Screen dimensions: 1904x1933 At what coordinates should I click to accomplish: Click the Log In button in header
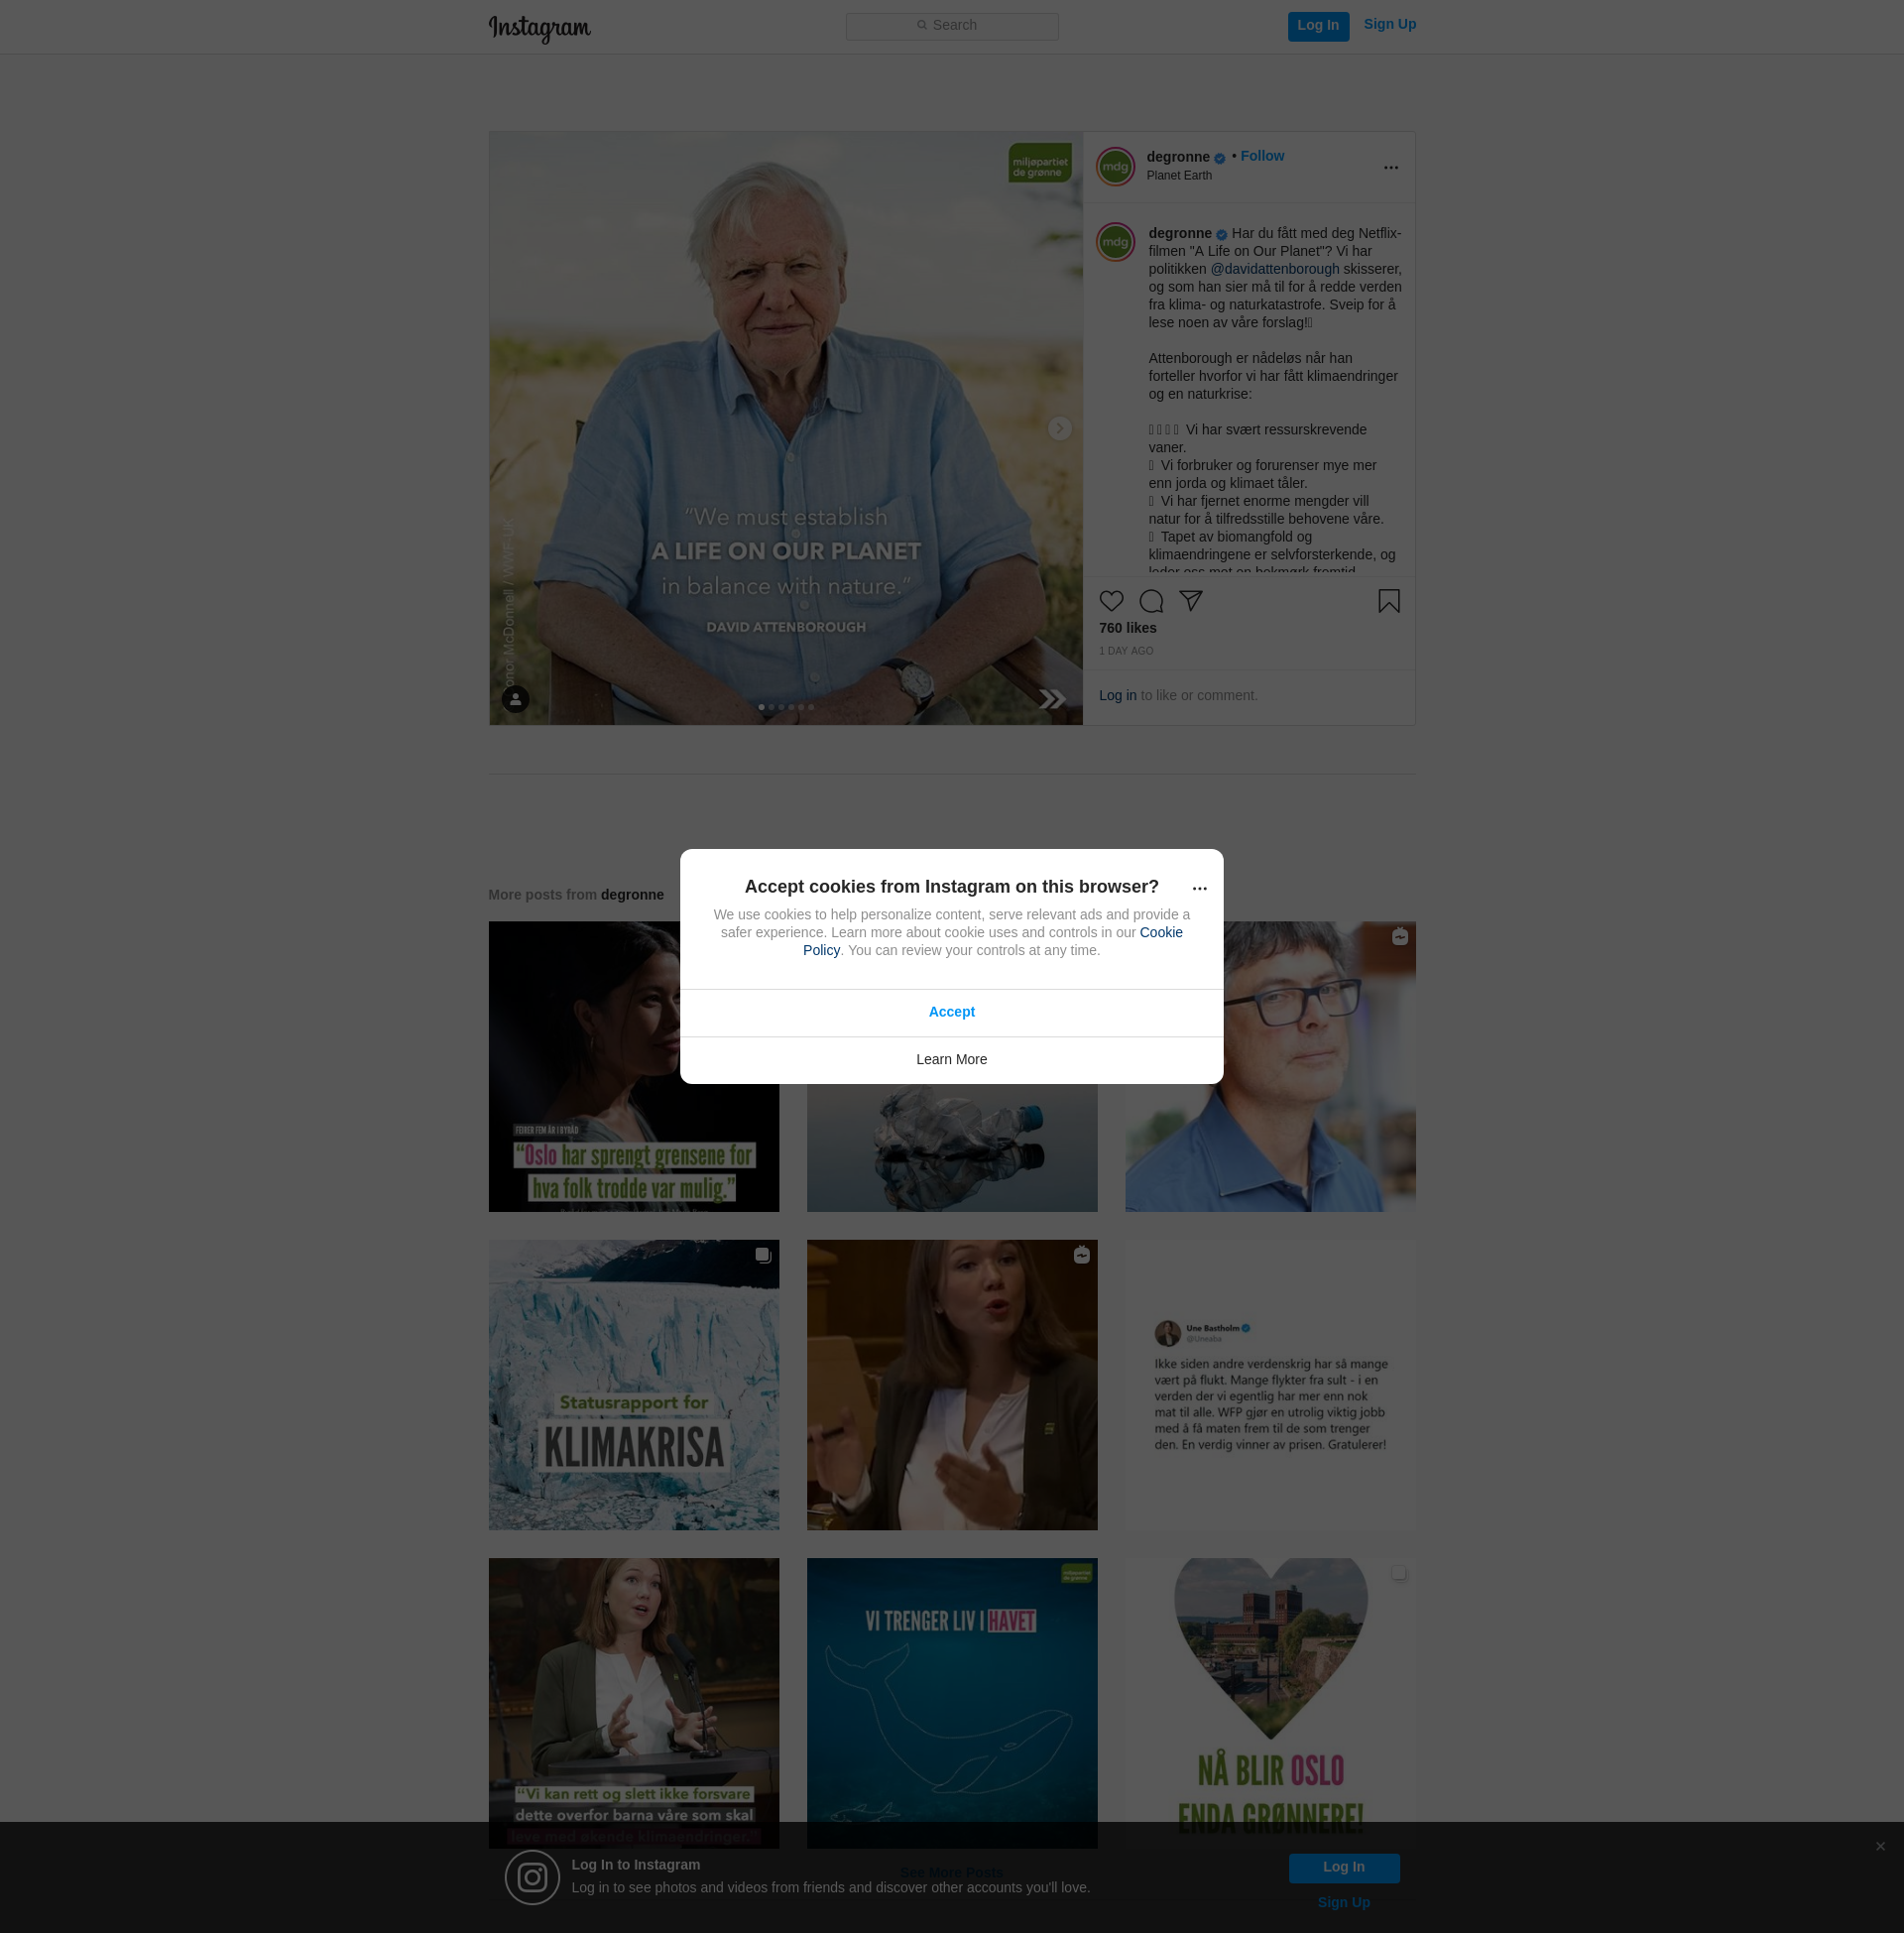point(1318,26)
